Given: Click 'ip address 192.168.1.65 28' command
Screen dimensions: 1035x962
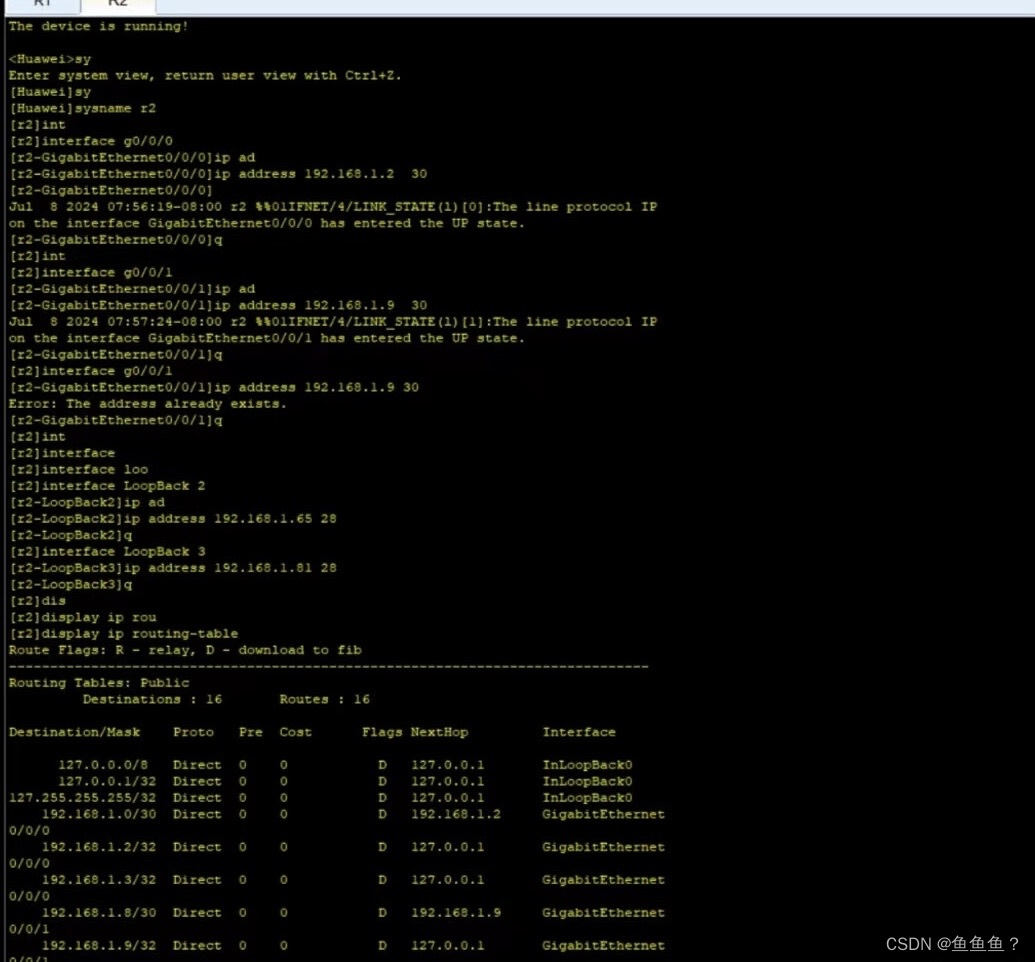Looking at the screenshot, I should tap(173, 519).
